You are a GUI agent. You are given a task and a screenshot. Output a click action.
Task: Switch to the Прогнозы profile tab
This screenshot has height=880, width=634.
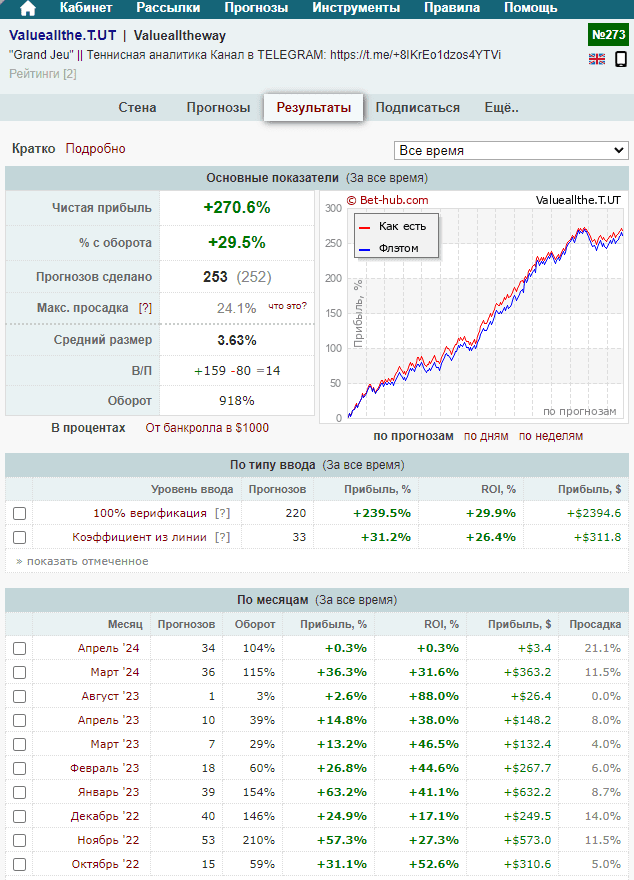[x=218, y=108]
